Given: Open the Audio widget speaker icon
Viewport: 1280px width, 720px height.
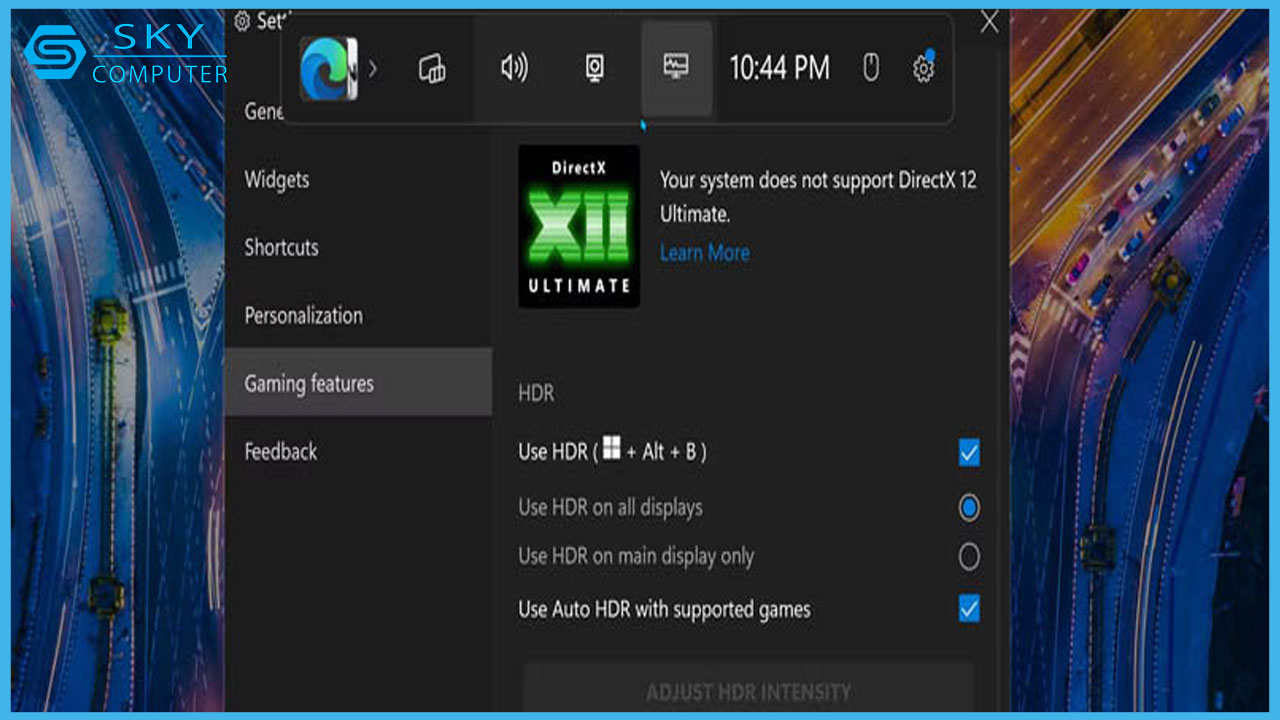Looking at the screenshot, I should point(514,69).
